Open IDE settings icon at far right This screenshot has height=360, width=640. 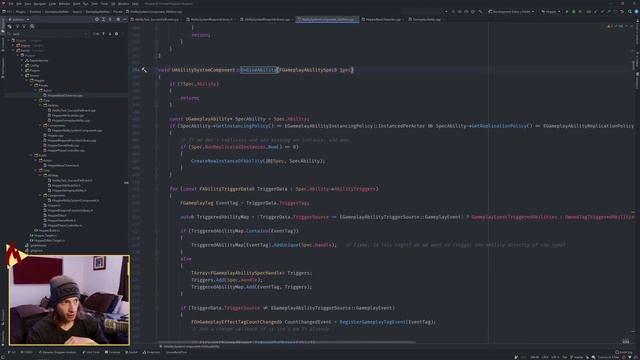tap(636, 12)
